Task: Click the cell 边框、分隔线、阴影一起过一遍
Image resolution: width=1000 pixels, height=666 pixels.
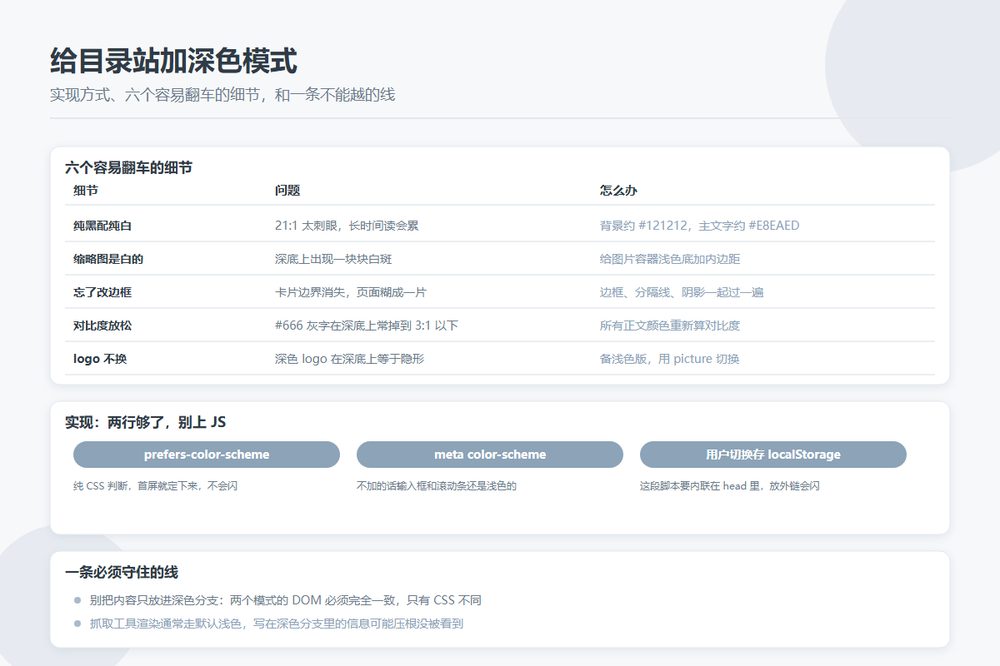Action: click(682, 292)
